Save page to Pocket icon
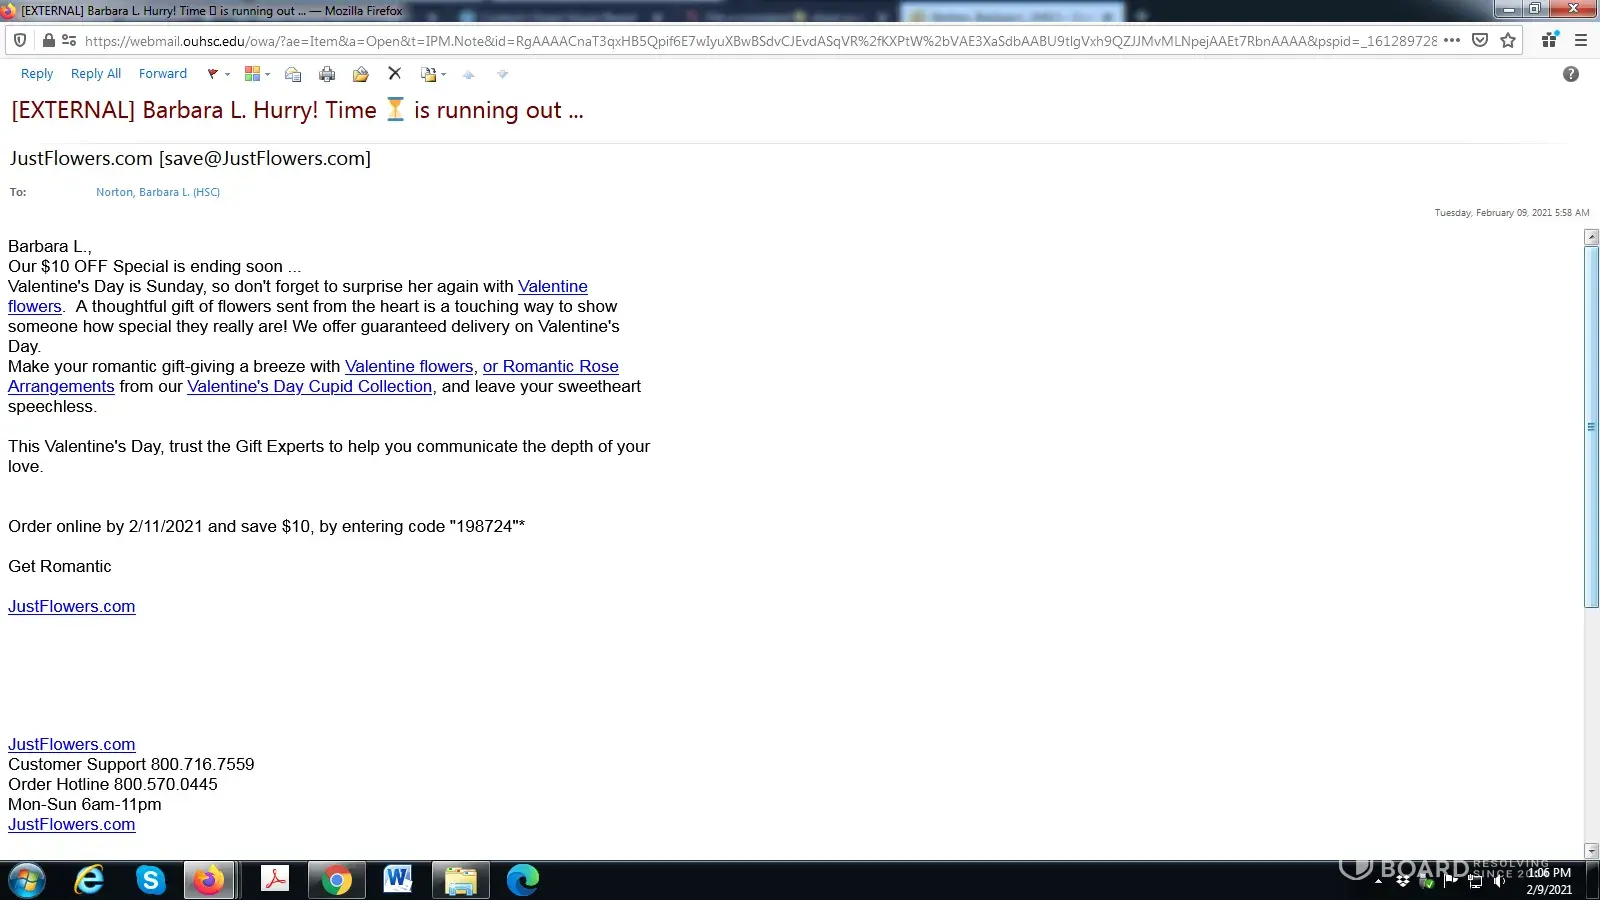The height and width of the screenshot is (900, 1600). tap(1480, 41)
